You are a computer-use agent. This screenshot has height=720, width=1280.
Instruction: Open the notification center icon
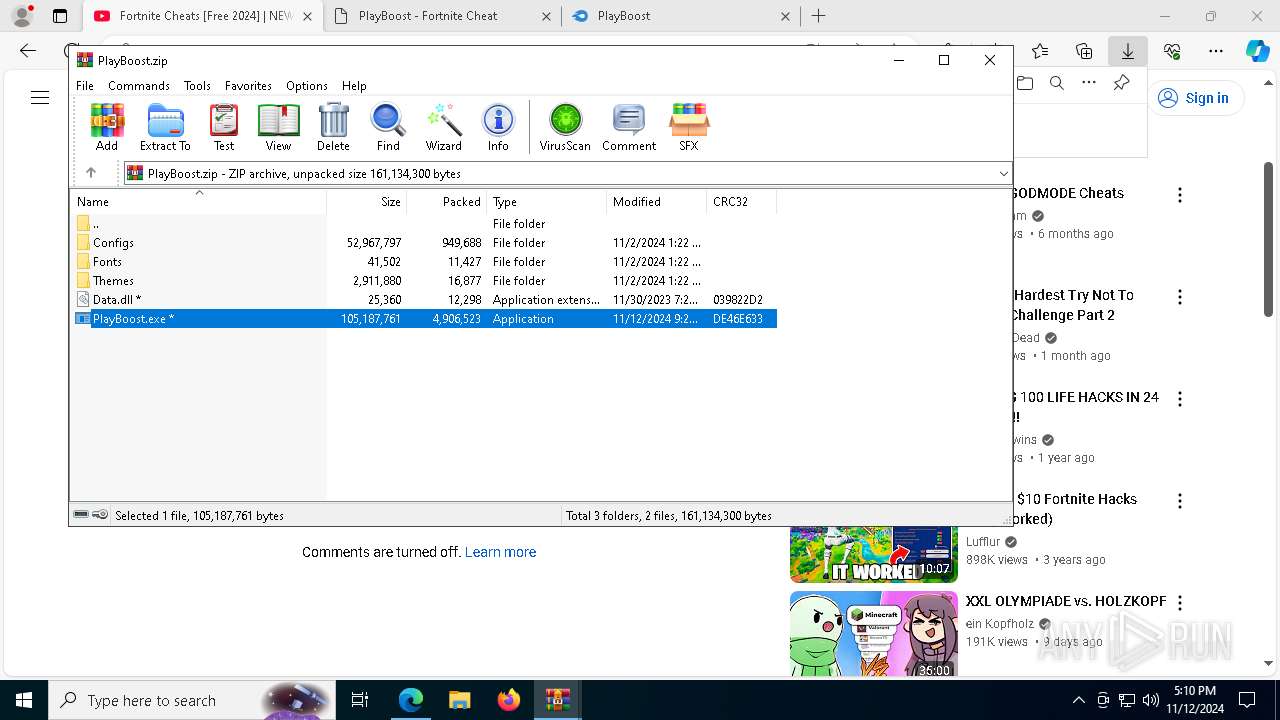(1247, 700)
